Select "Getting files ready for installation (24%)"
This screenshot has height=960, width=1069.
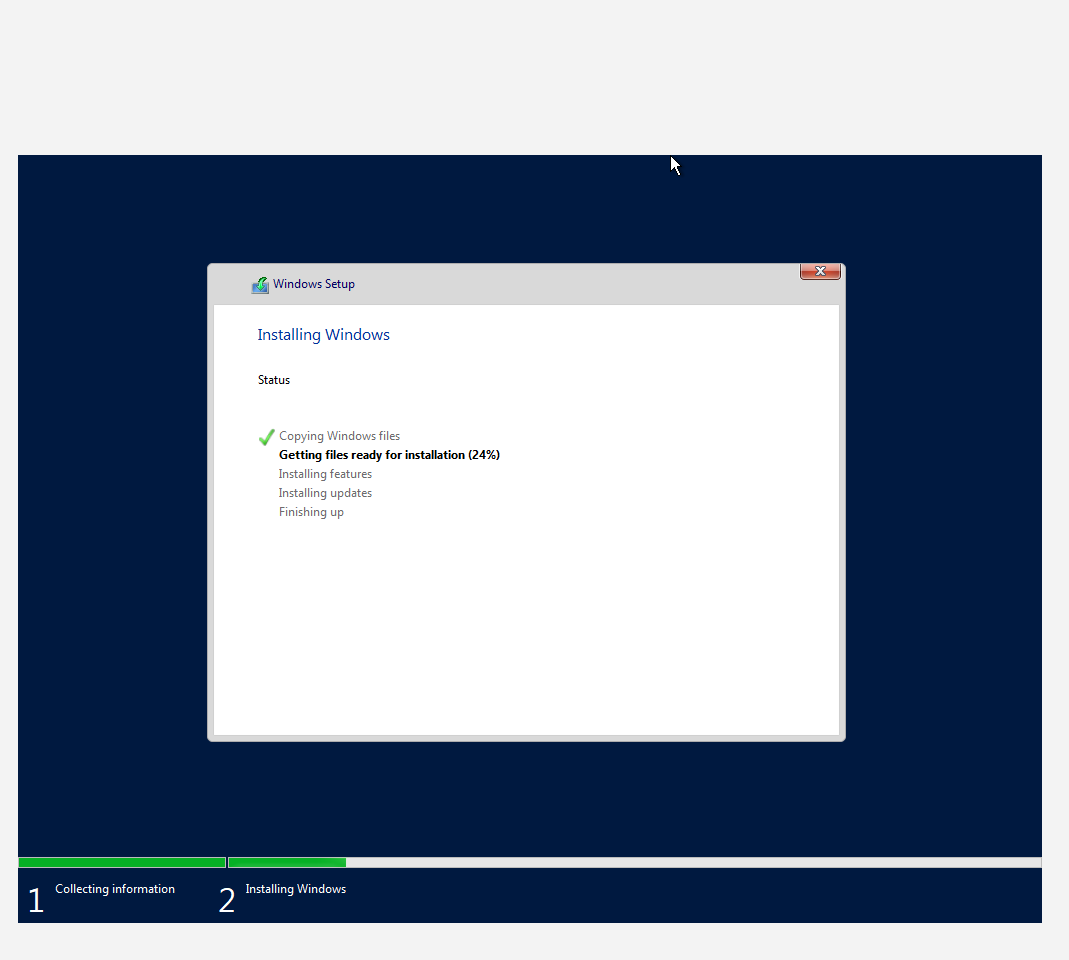tap(389, 455)
